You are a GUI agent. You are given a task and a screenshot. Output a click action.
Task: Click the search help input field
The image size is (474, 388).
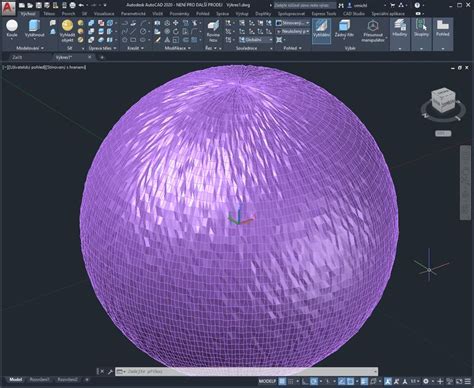[x=305, y=5]
